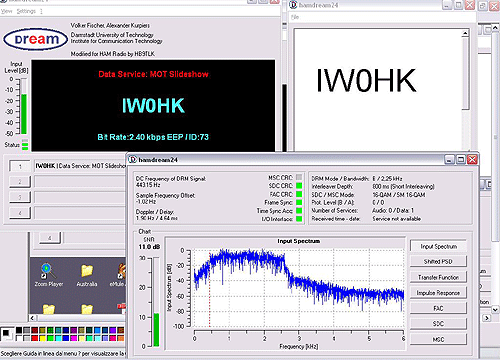Open the Settings menu in Dream
The image size is (500, 360).
click(x=26, y=11)
